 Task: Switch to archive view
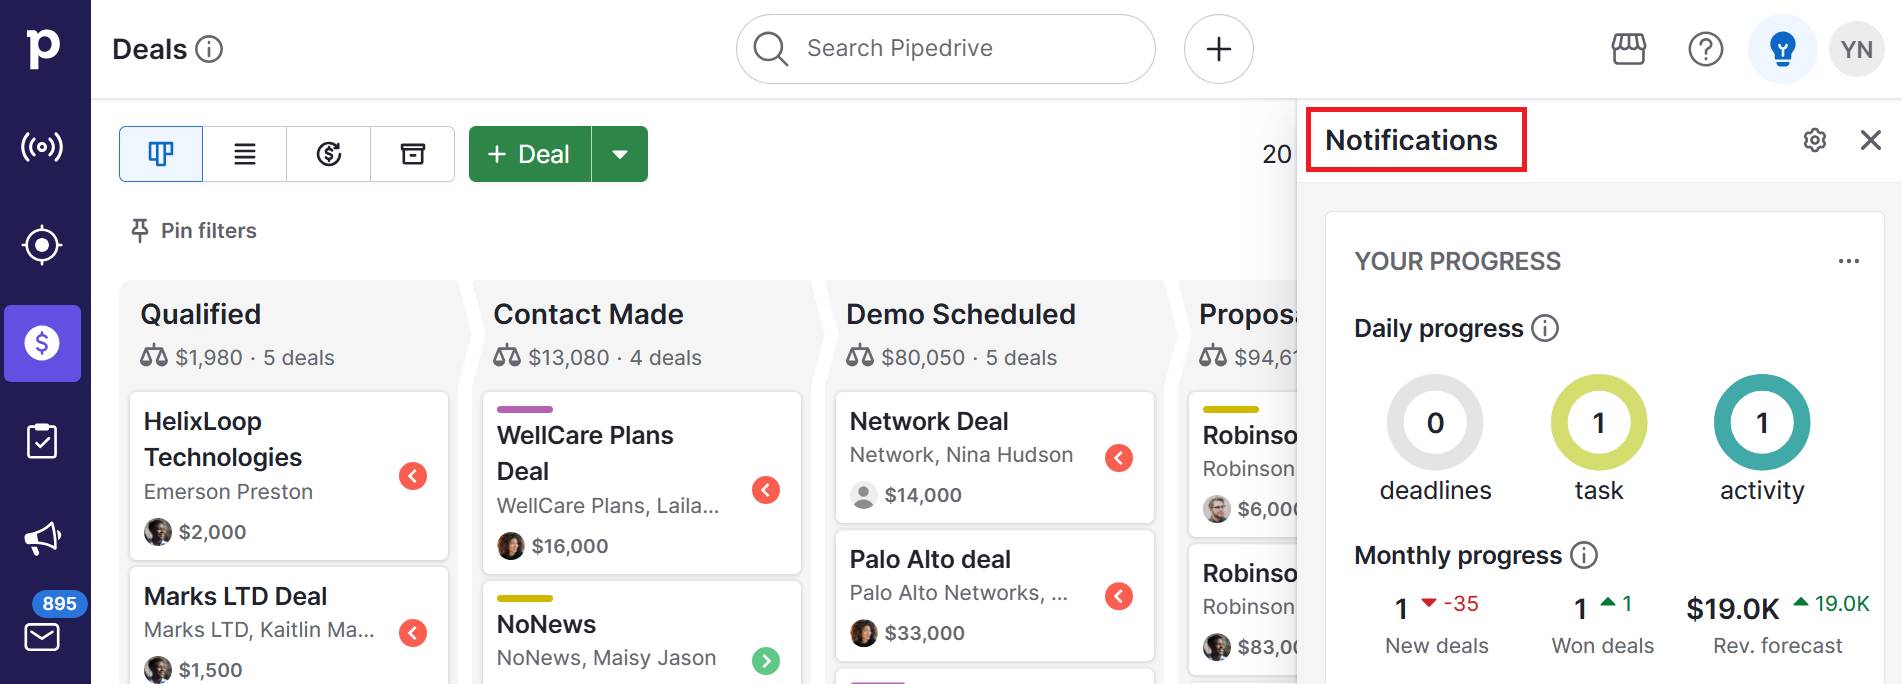pos(413,154)
